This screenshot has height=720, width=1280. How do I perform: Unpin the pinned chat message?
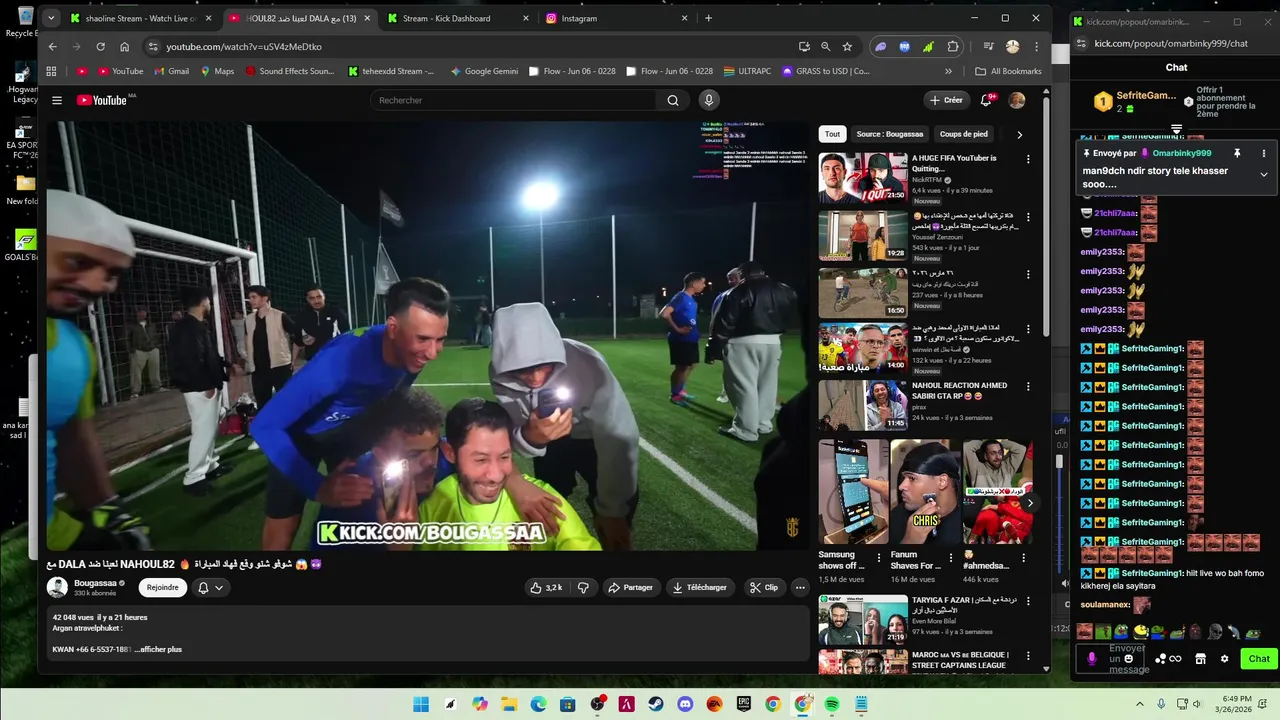pos(1237,153)
